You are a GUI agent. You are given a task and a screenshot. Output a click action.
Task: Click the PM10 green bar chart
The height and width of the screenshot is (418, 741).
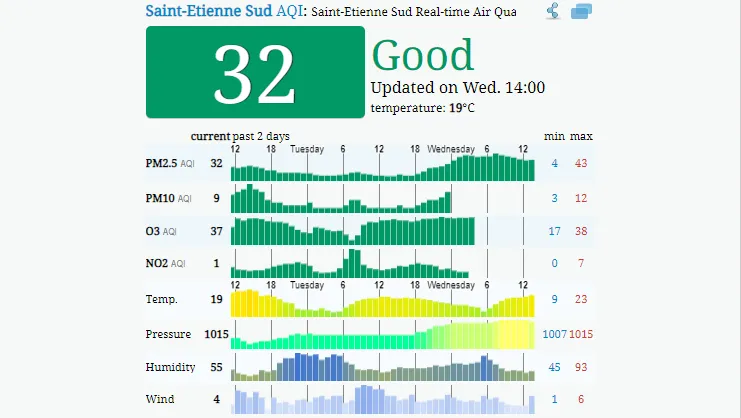(340, 201)
